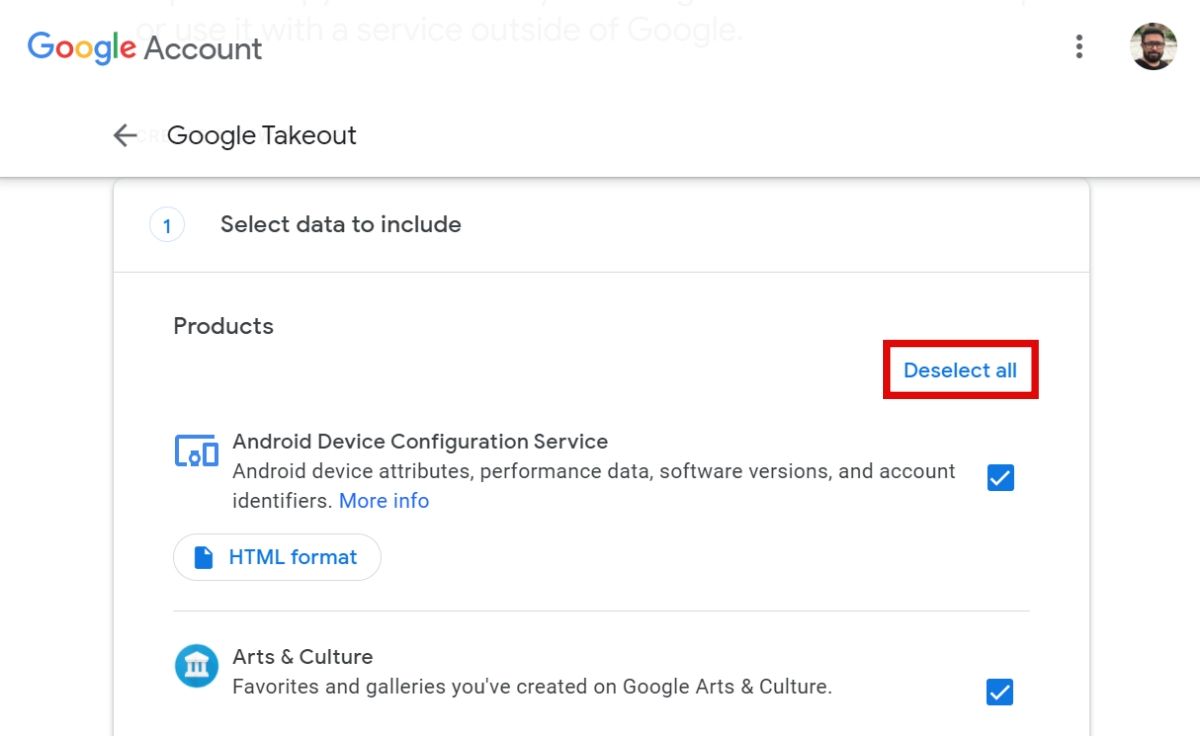Click the Products section heading
This screenshot has height=736, width=1200.
point(222,326)
